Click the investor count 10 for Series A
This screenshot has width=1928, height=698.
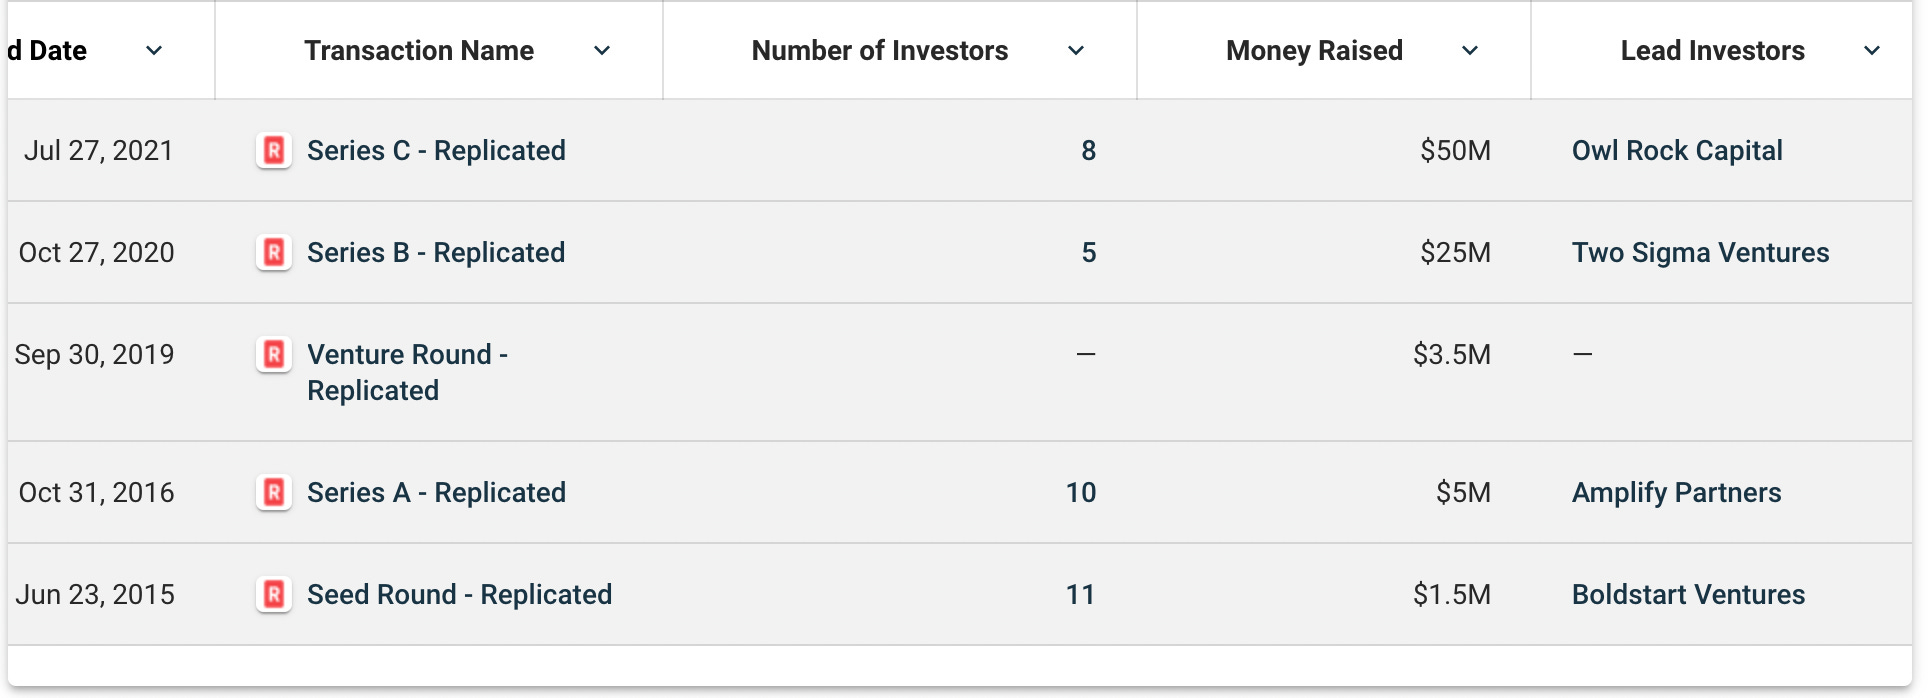[1081, 493]
